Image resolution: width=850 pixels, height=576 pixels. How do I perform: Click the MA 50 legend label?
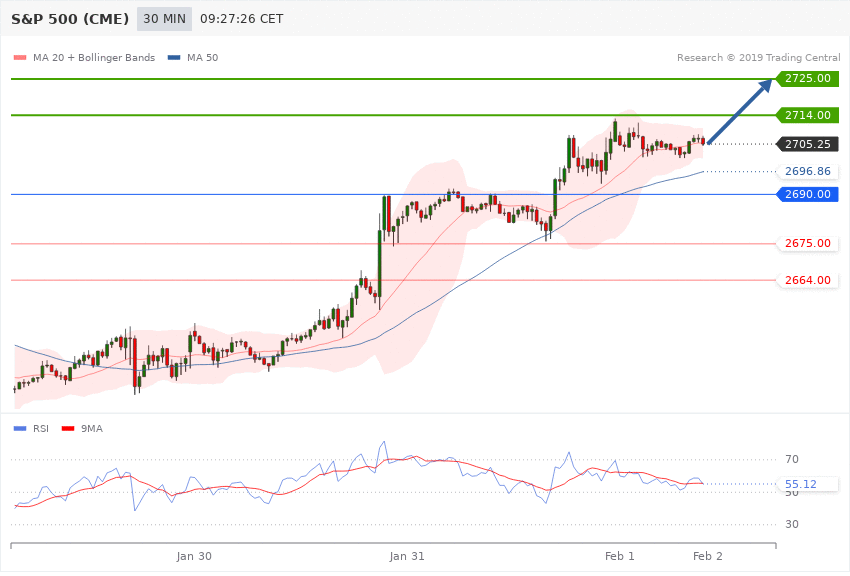(203, 57)
